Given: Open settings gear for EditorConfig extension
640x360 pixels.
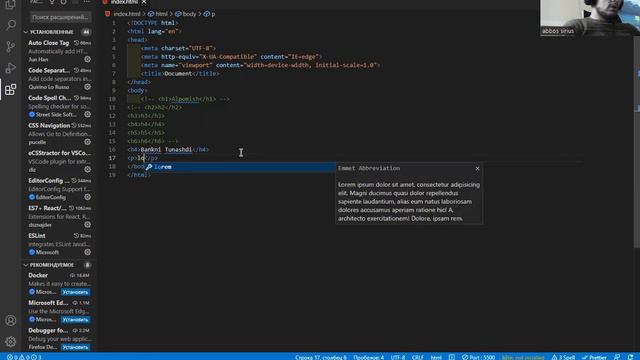Looking at the screenshot, I should click(x=87, y=197).
